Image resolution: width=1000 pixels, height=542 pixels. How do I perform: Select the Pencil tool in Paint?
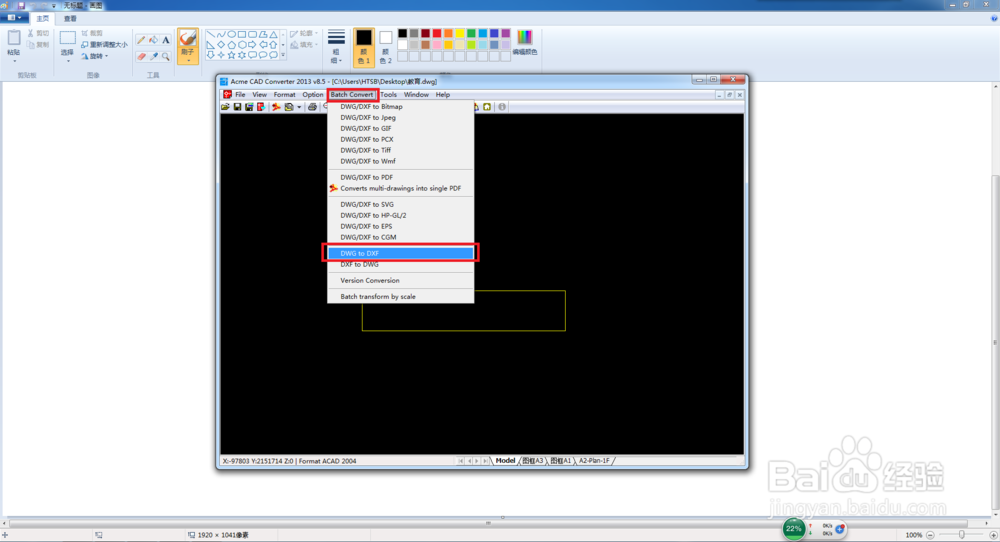pyautogui.click(x=141, y=40)
